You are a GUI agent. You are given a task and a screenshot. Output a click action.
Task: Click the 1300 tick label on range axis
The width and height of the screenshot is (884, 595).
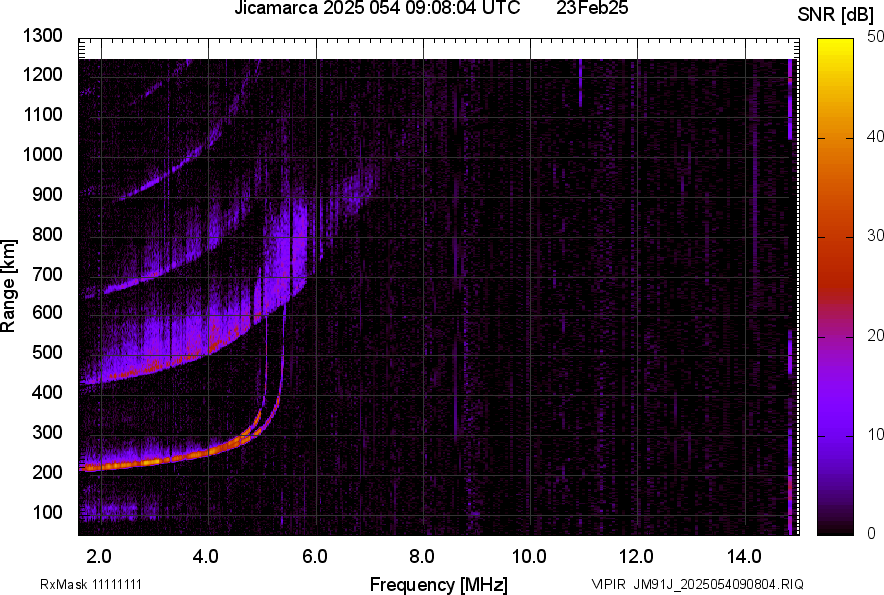[x=42, y=36]
